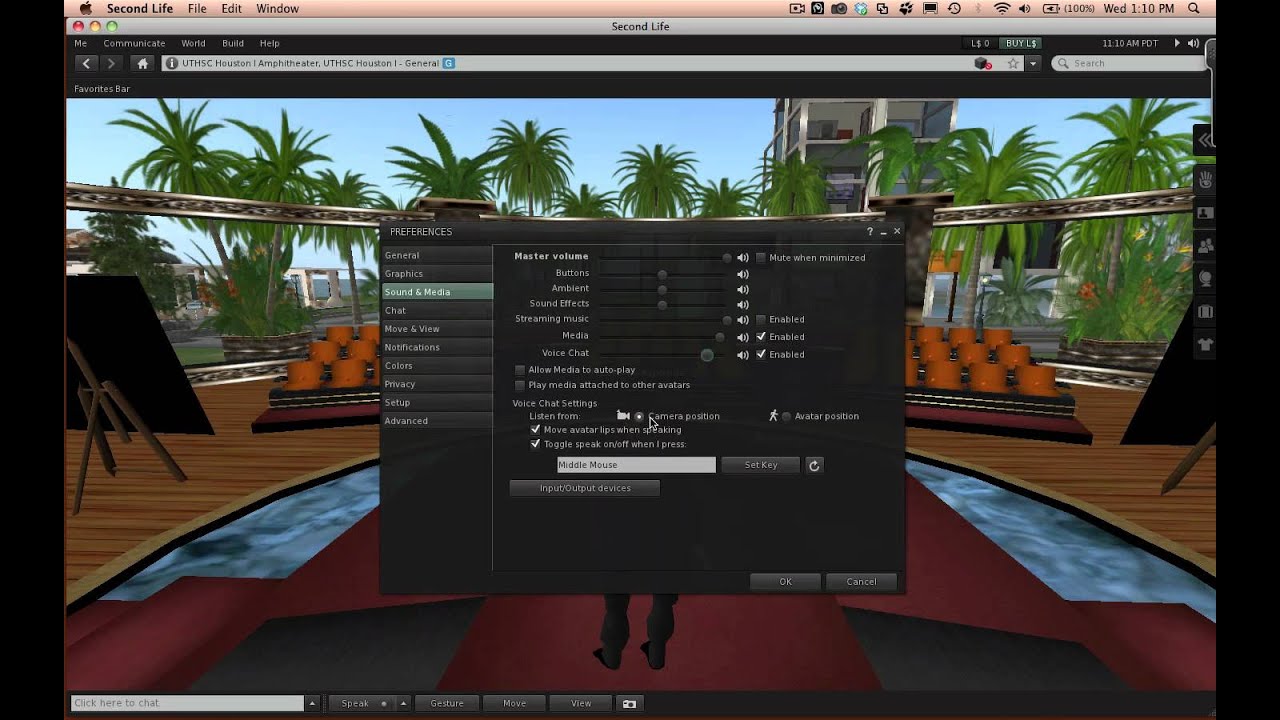This screenshot has height=720, width=1280.
Task: Open Preferences help question mark
Action: 869,231
